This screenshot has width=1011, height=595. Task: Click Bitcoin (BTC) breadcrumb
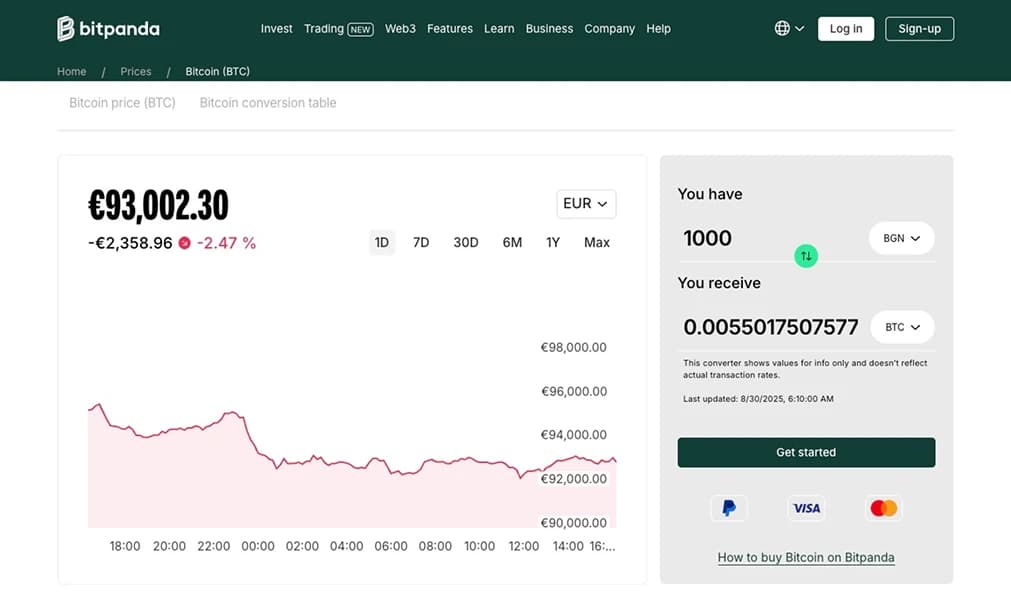[217, 72]
